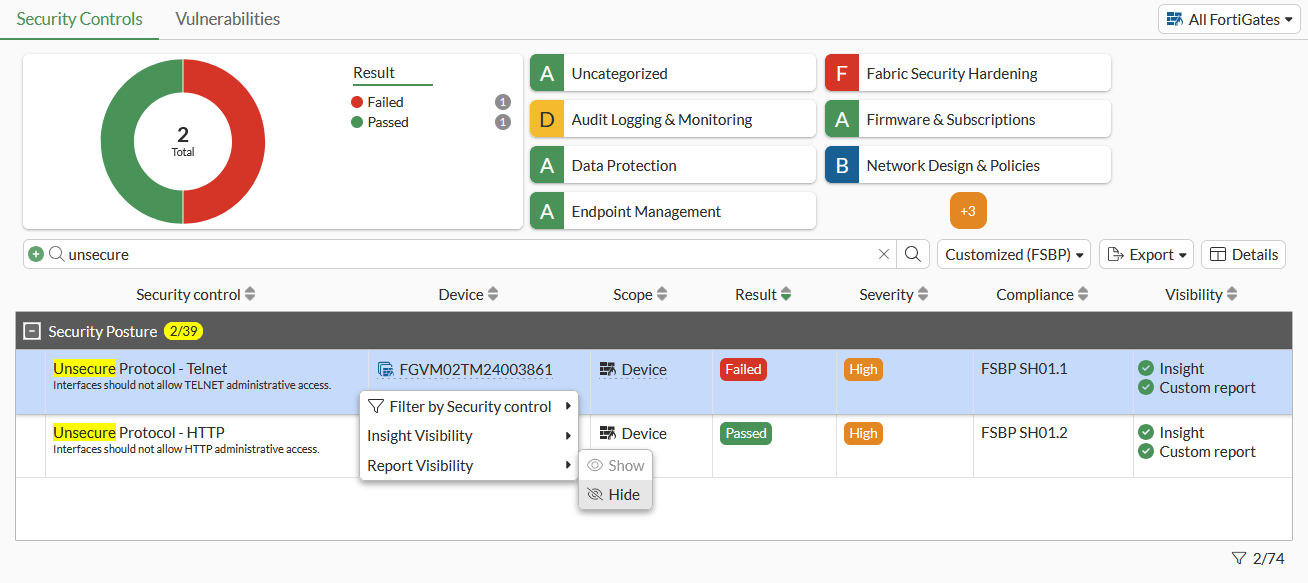
Task: Click the Details button
Action: [x=1243, y=254]
